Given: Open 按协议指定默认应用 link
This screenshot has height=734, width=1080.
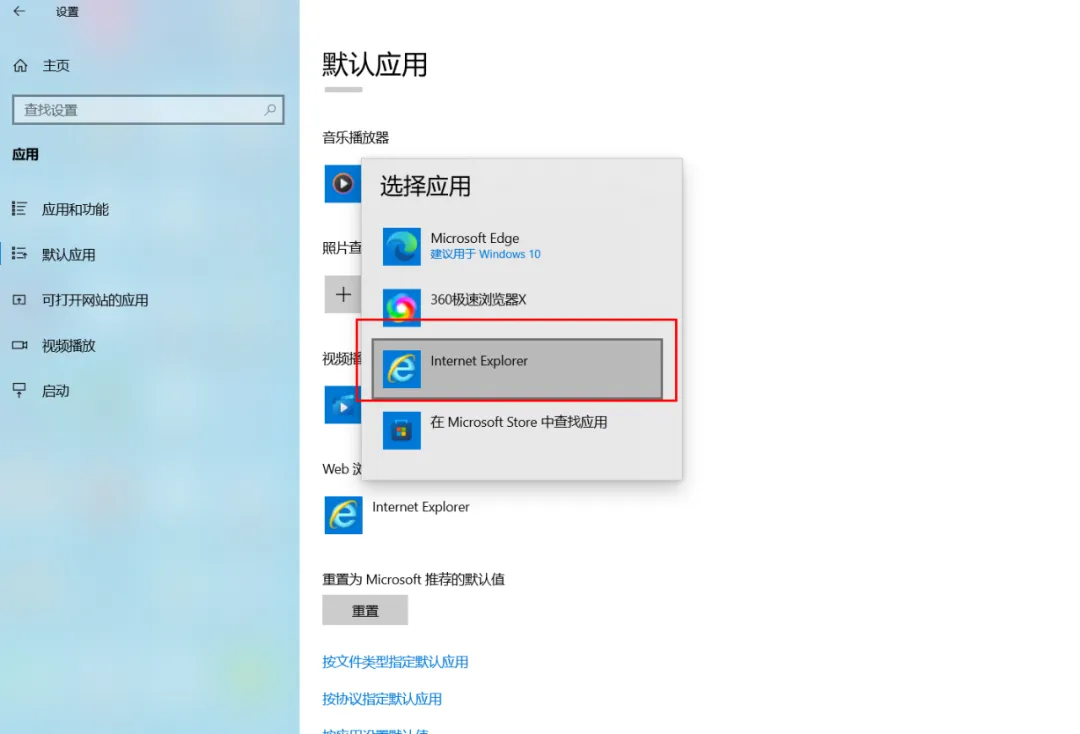Looking at the screenshot, I should click(x=382, y=699).
